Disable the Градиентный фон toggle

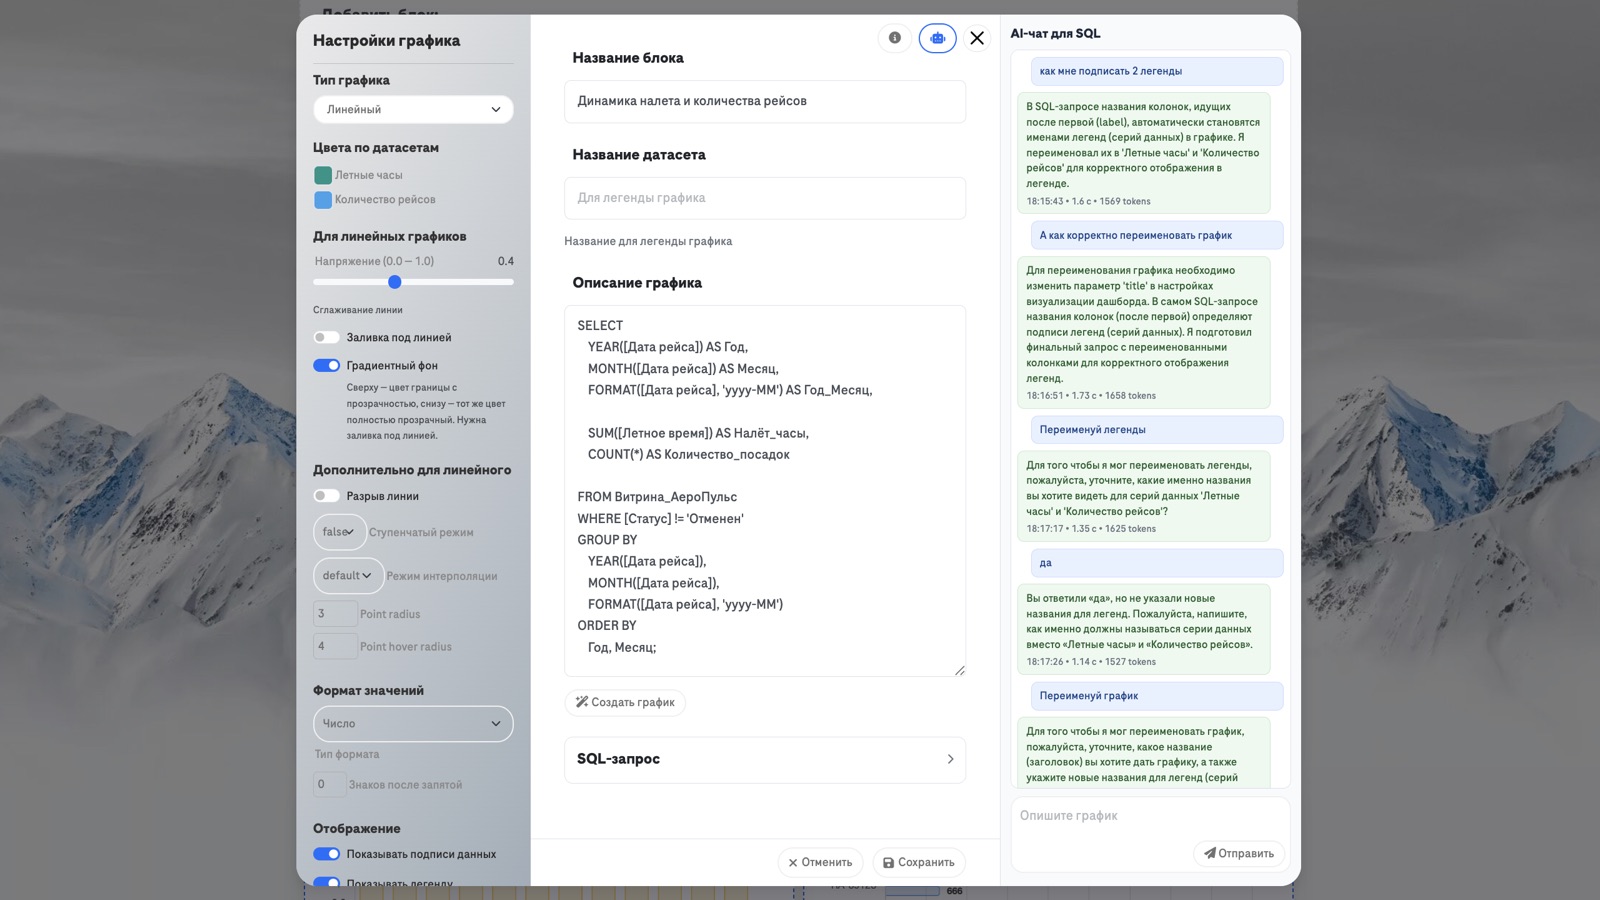326,365
